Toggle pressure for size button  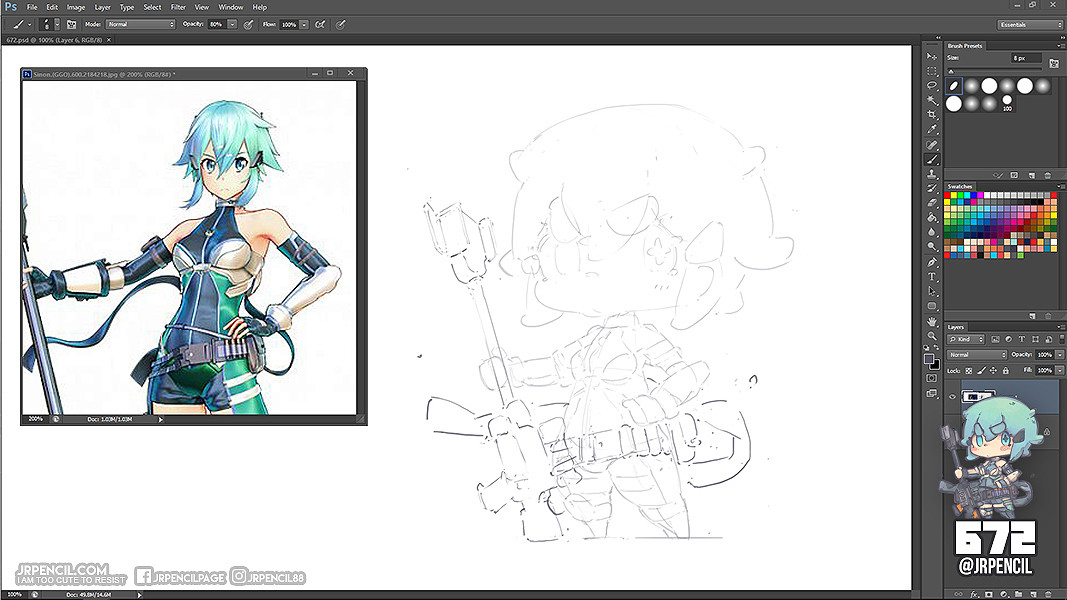tap(341, 24)
